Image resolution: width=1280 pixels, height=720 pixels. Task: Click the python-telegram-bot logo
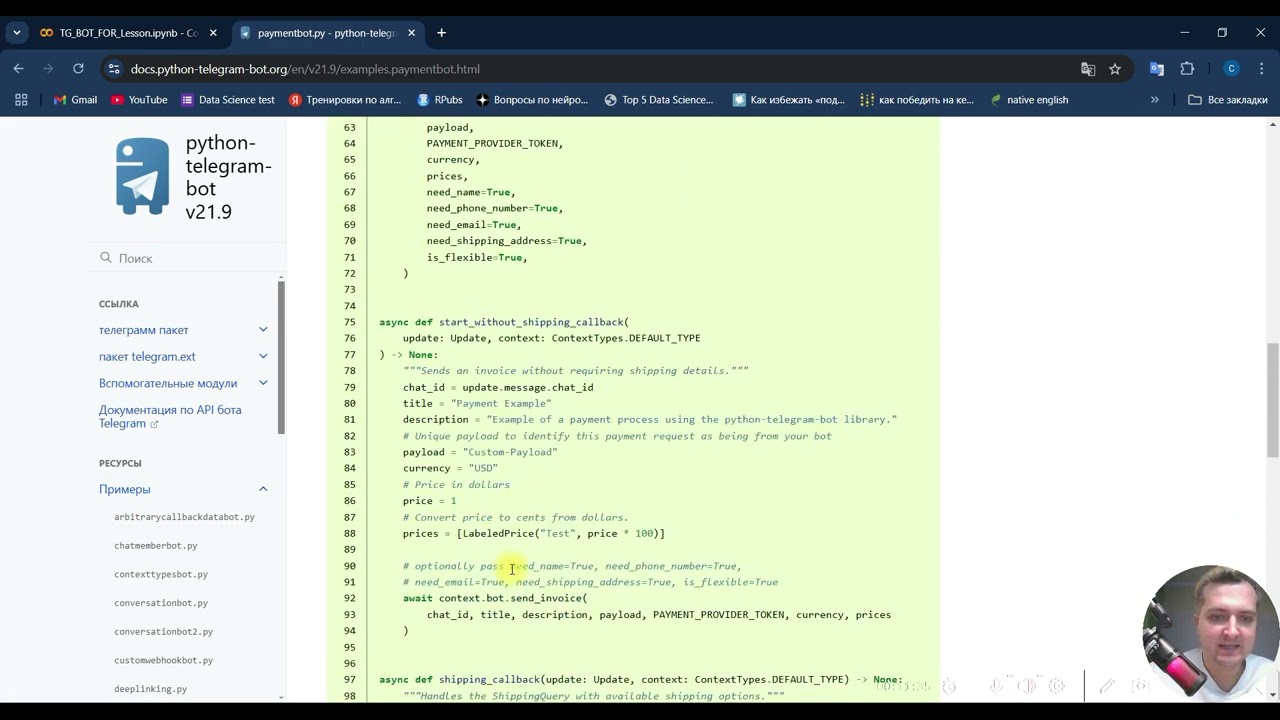(142, 176)
